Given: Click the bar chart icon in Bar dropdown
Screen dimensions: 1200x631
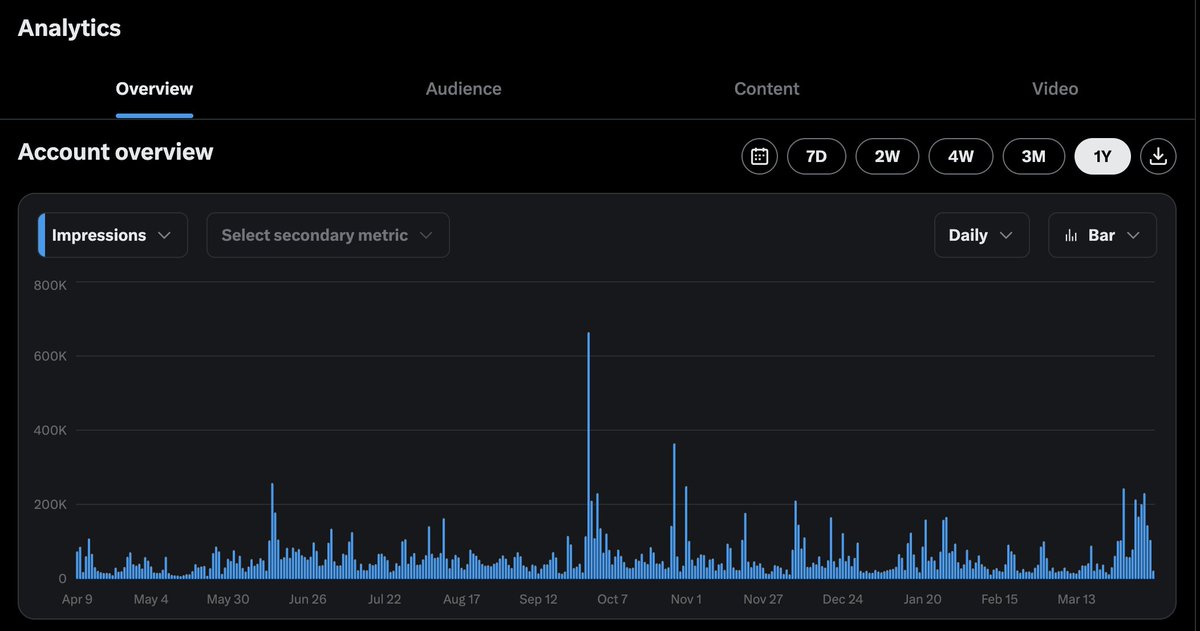Looking at the screenshot, I should pyautogui.click(x=1071, y=235).
